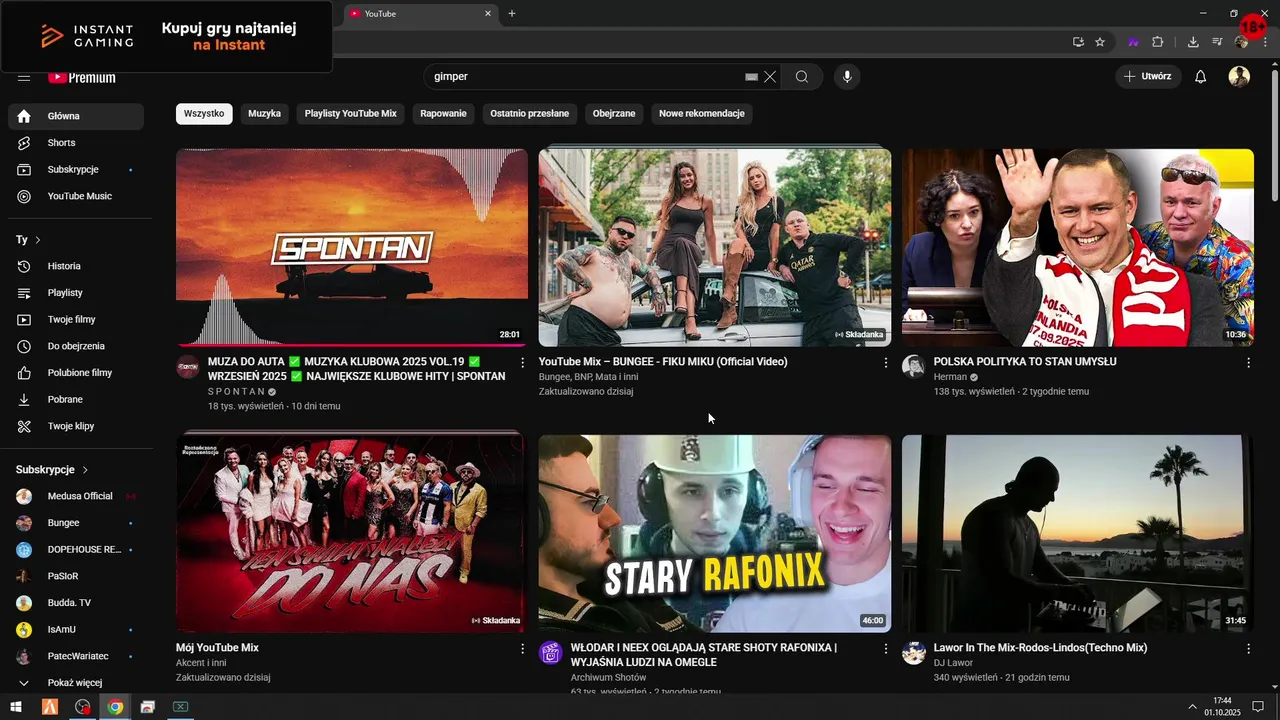The width and height of the screenshot is (1280, 720).
Task: Open Subskrypcje in the sidebar
Action: (x=76, y=169)
